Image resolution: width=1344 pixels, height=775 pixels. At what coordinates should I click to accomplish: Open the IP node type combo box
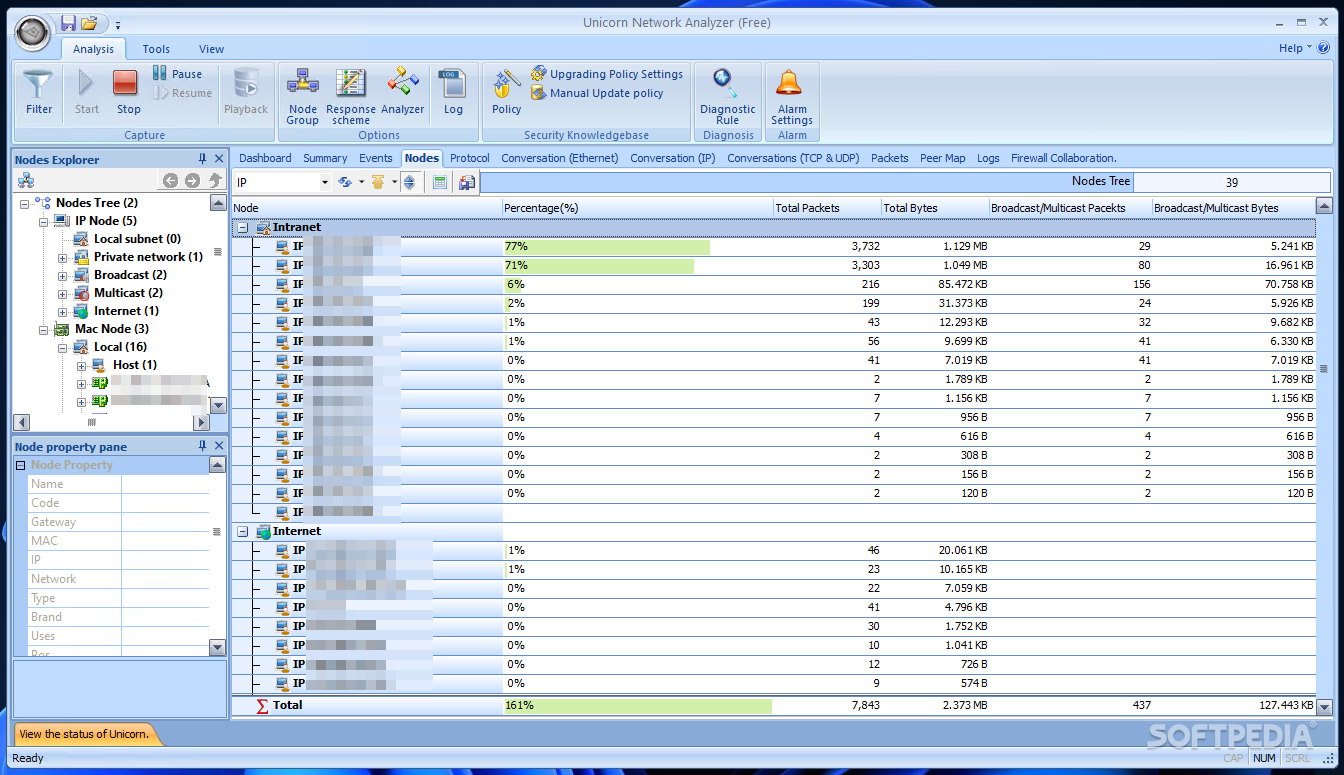(282, 182)
